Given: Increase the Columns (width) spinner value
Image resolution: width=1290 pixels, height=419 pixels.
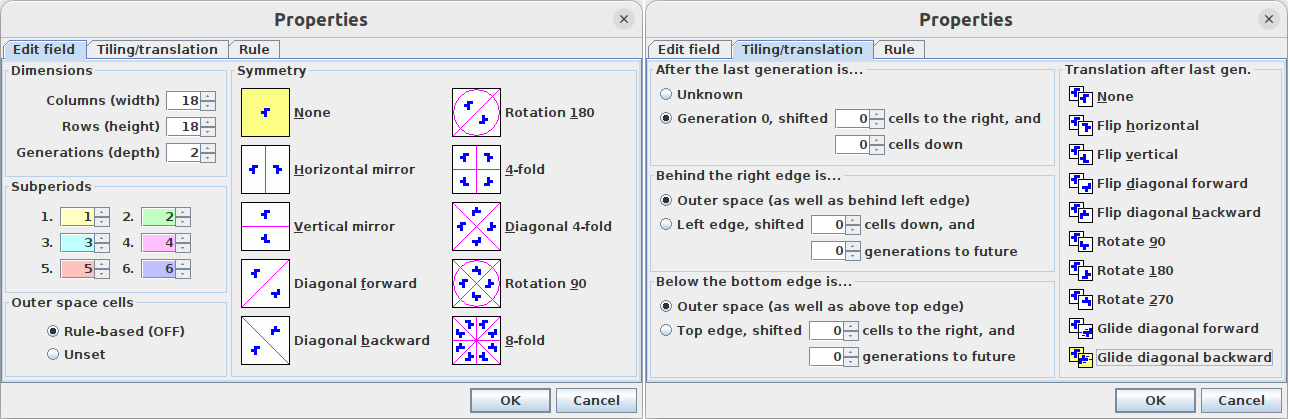Looking at the screenshot, I should 208,96.
